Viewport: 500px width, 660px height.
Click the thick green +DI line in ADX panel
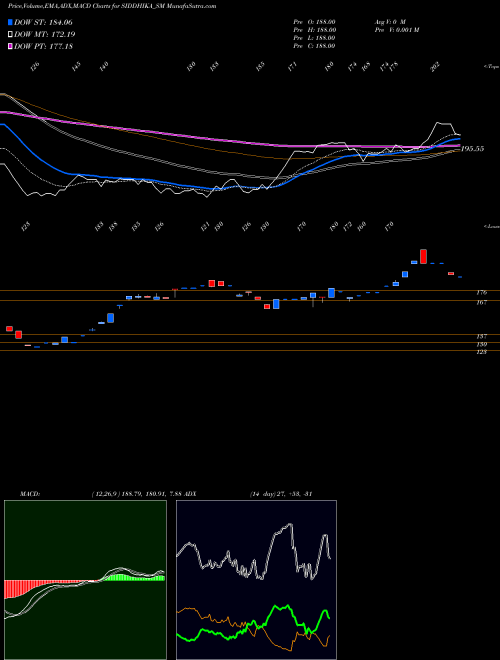(x=276, y=608)
